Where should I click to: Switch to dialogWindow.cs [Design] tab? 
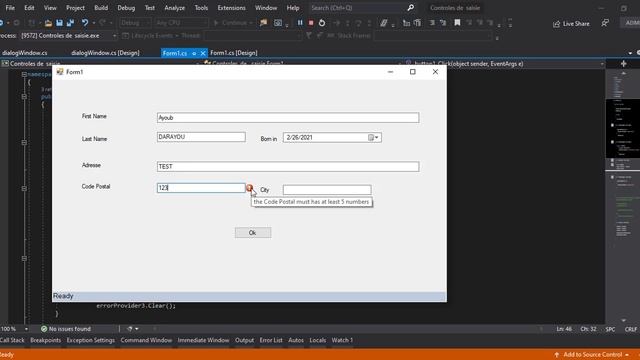coord(105,53)
